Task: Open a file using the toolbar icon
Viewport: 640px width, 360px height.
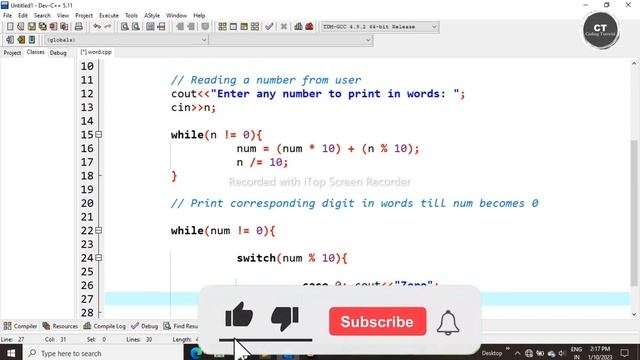Action: click(21, 27)
